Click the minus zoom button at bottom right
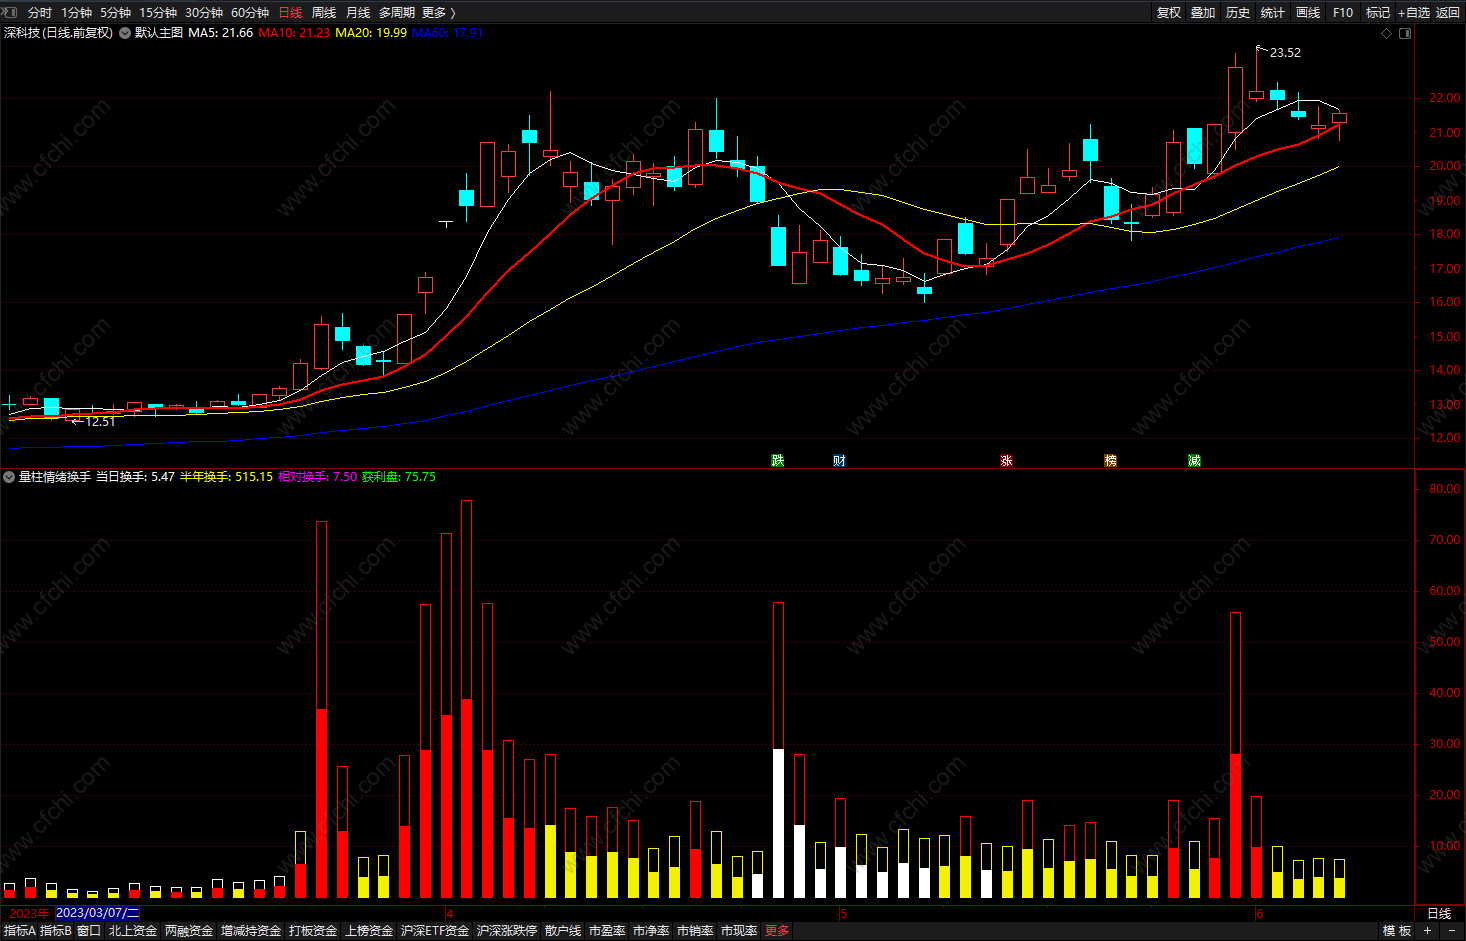 coord(1452,931)
